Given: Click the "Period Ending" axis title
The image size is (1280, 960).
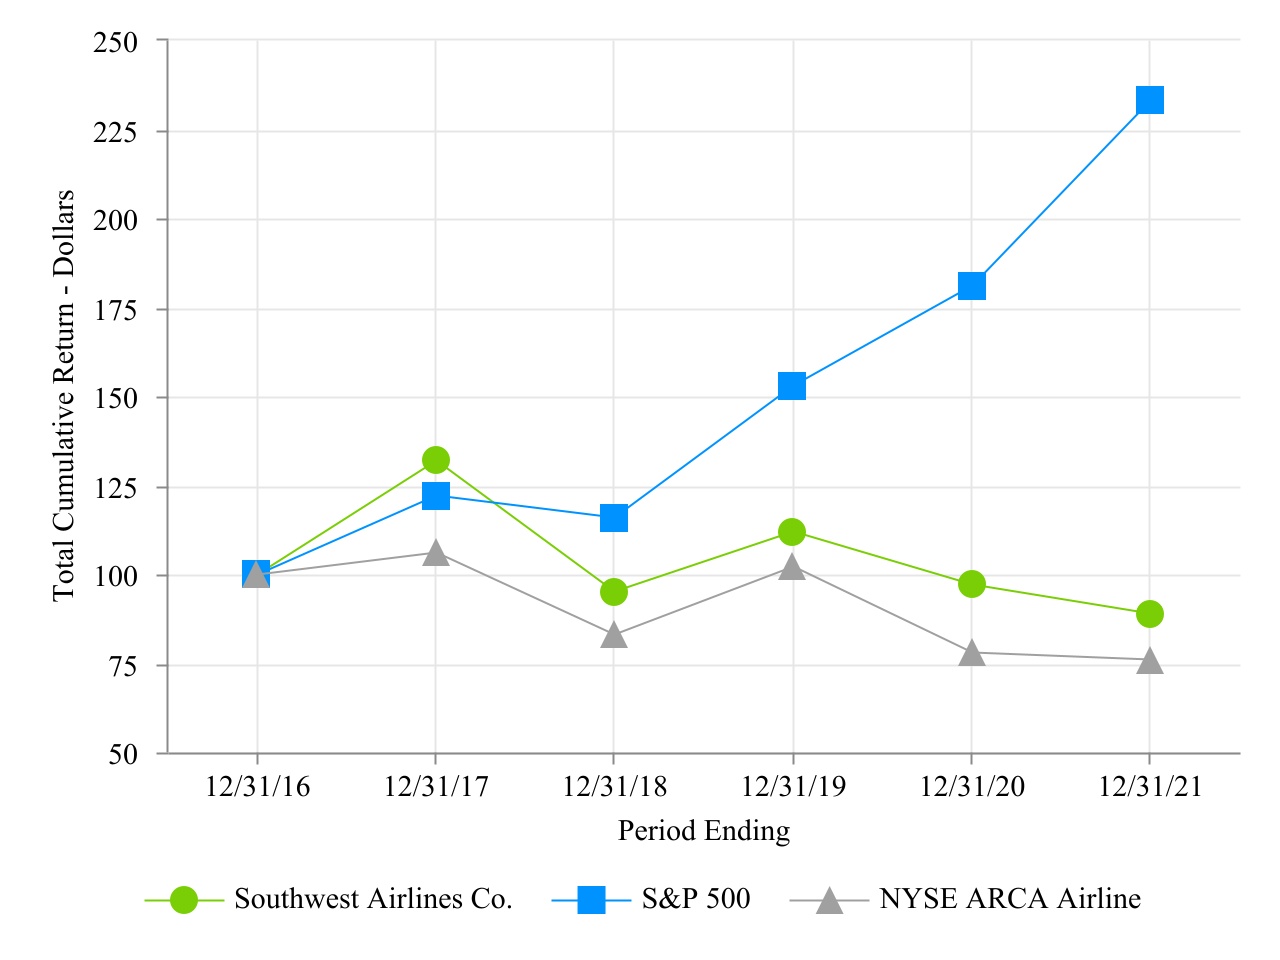Looking at the screenshot, I should point(704,831).
